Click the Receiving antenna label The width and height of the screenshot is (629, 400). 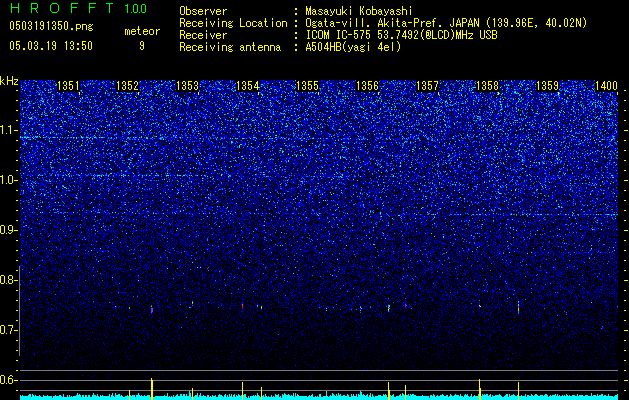click(230, 47)
